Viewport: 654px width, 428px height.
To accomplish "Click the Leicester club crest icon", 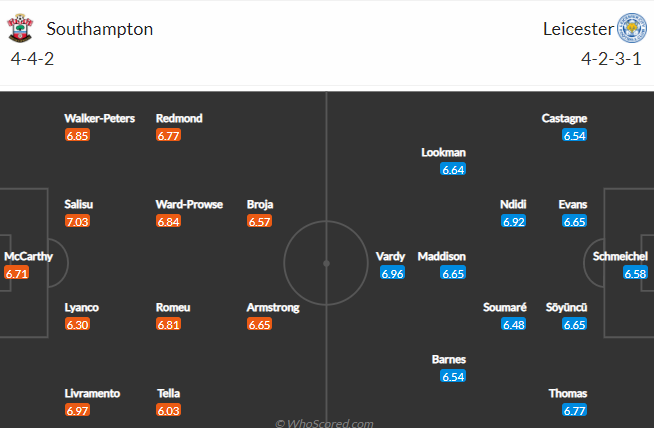I will point(632,28).
